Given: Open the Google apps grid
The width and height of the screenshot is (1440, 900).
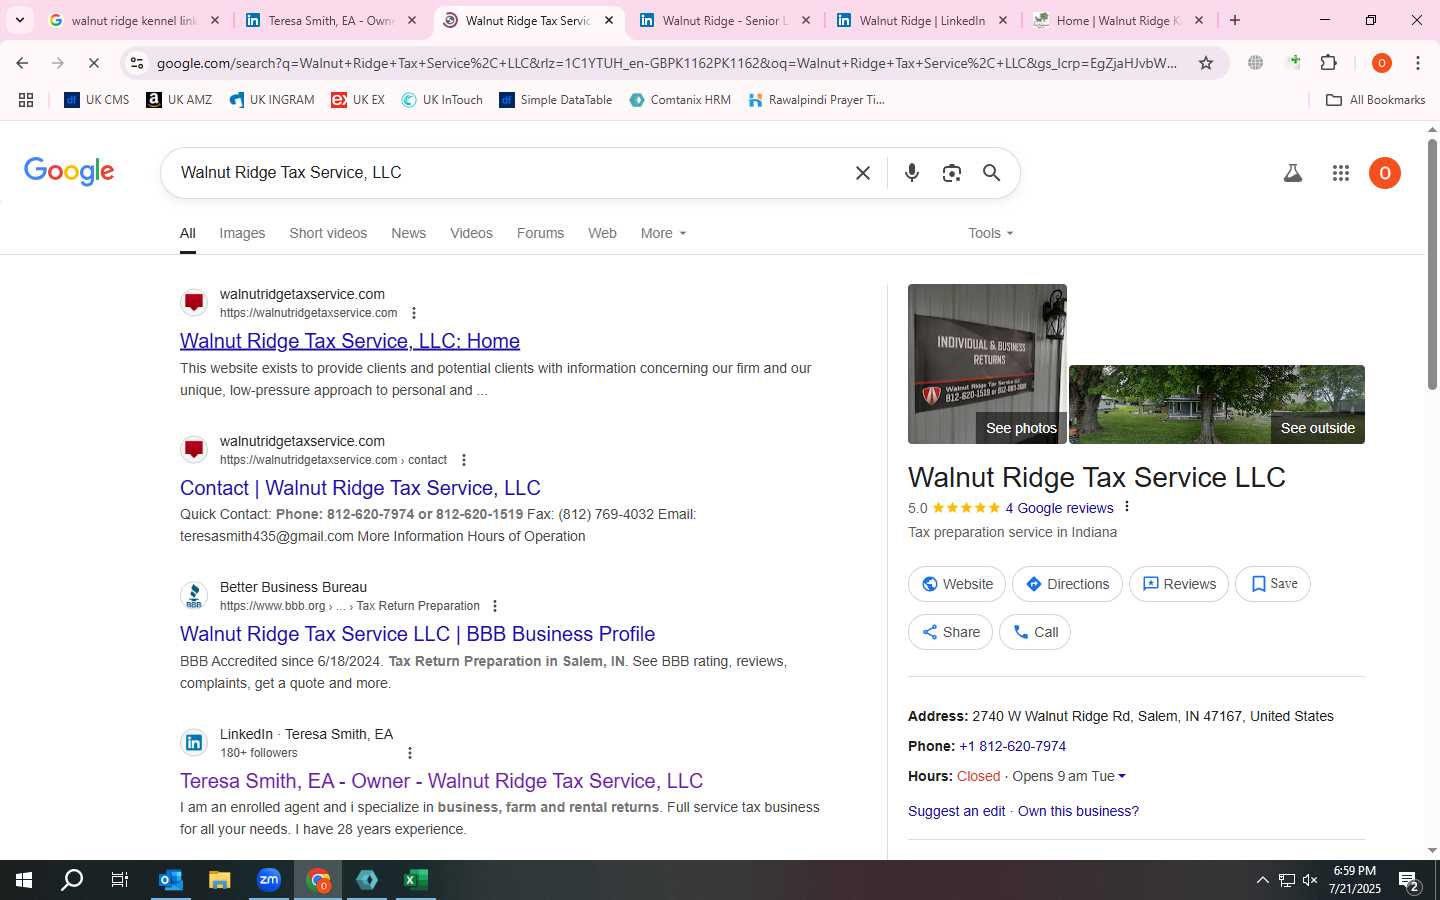Looking at the screenshot, I should (1341, 173).
